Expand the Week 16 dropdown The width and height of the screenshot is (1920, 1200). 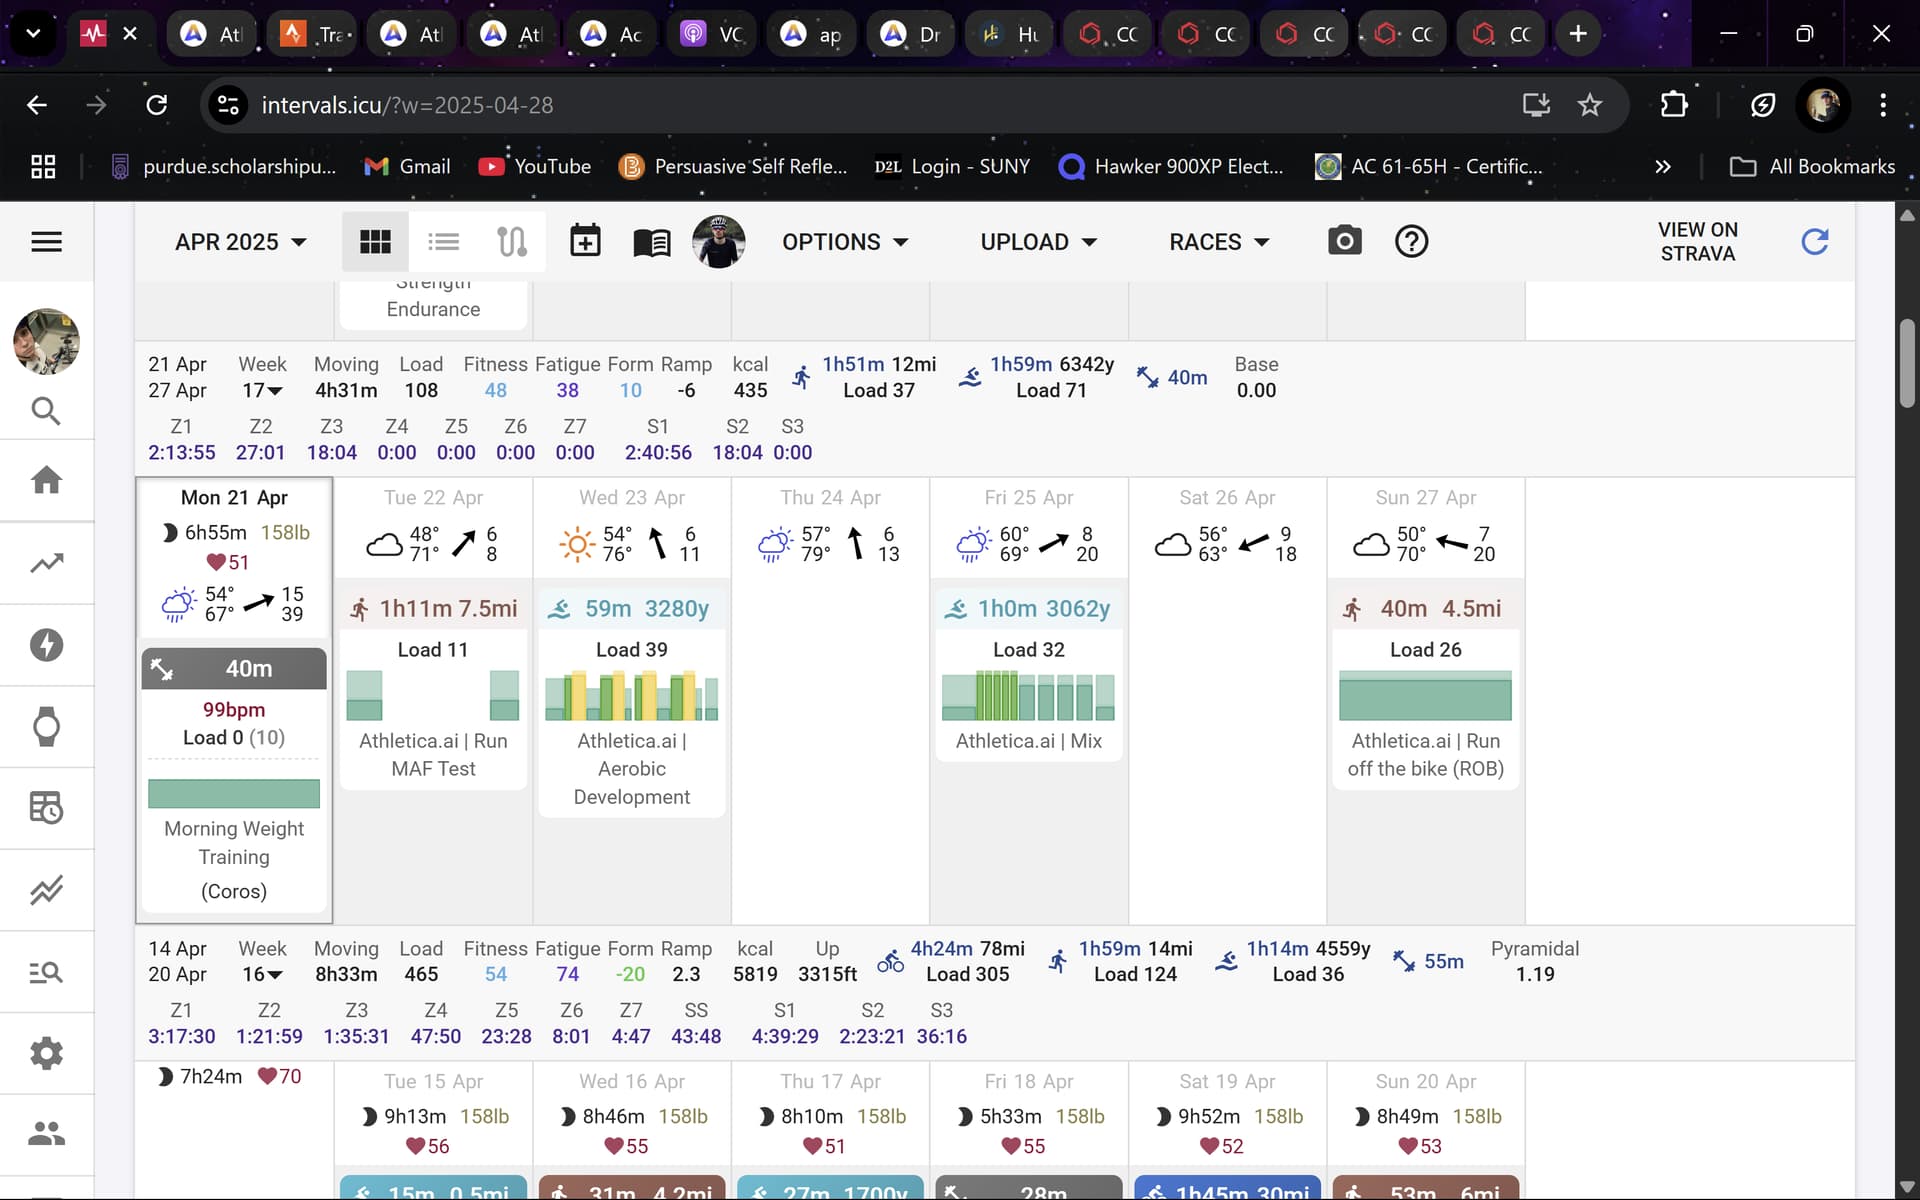coord(263,974)
